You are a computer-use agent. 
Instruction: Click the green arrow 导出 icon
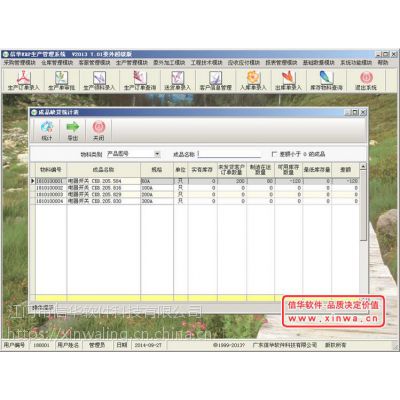pos(73,131)
